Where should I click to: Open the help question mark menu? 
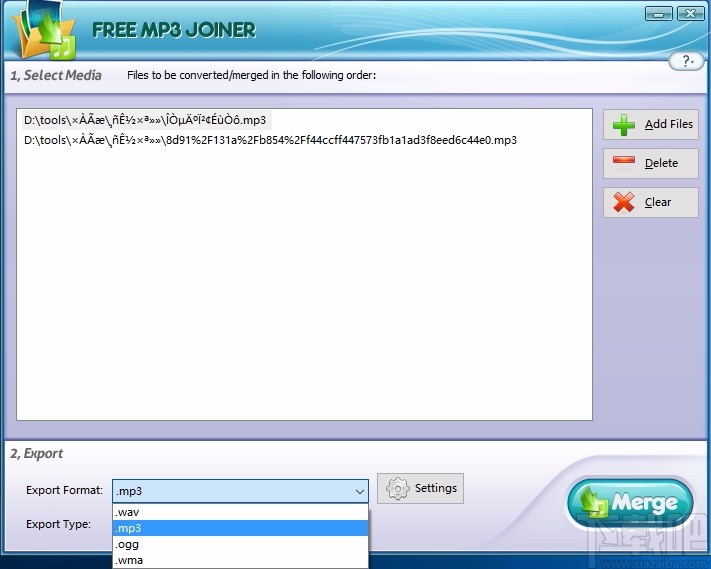tap(687, 61)
